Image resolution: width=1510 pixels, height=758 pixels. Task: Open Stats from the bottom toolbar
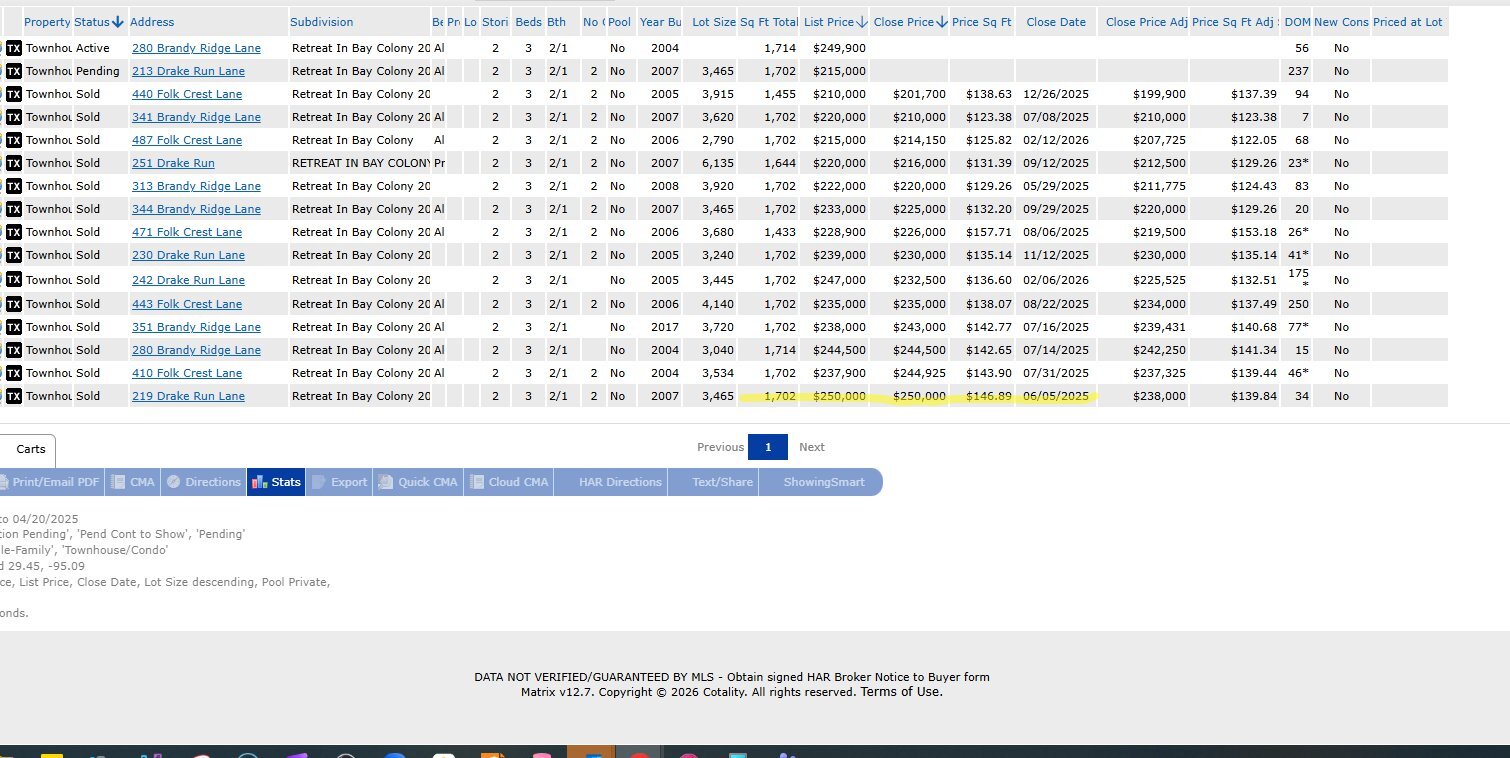click(276, 482)
